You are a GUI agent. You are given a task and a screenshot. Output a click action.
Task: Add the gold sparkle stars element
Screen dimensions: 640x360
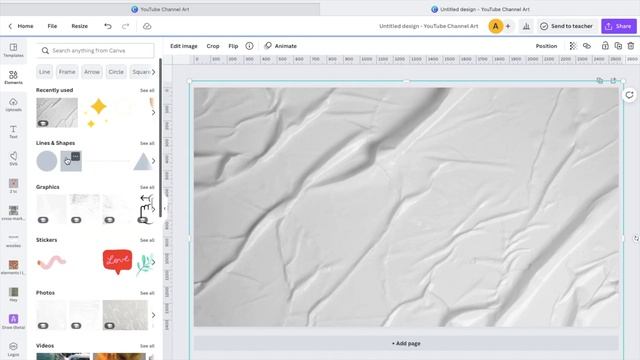(96, 113)
